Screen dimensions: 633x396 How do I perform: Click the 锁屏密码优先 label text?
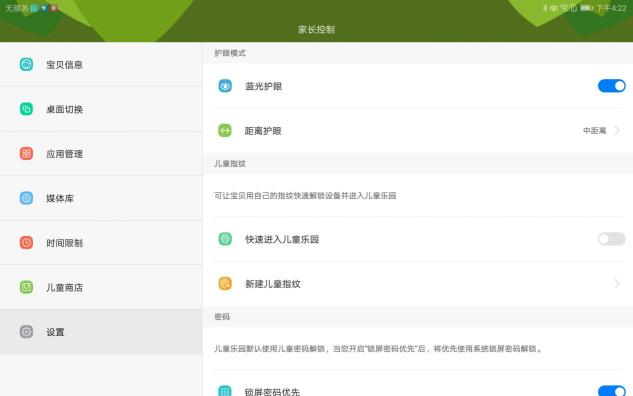(x=272, y=392)
